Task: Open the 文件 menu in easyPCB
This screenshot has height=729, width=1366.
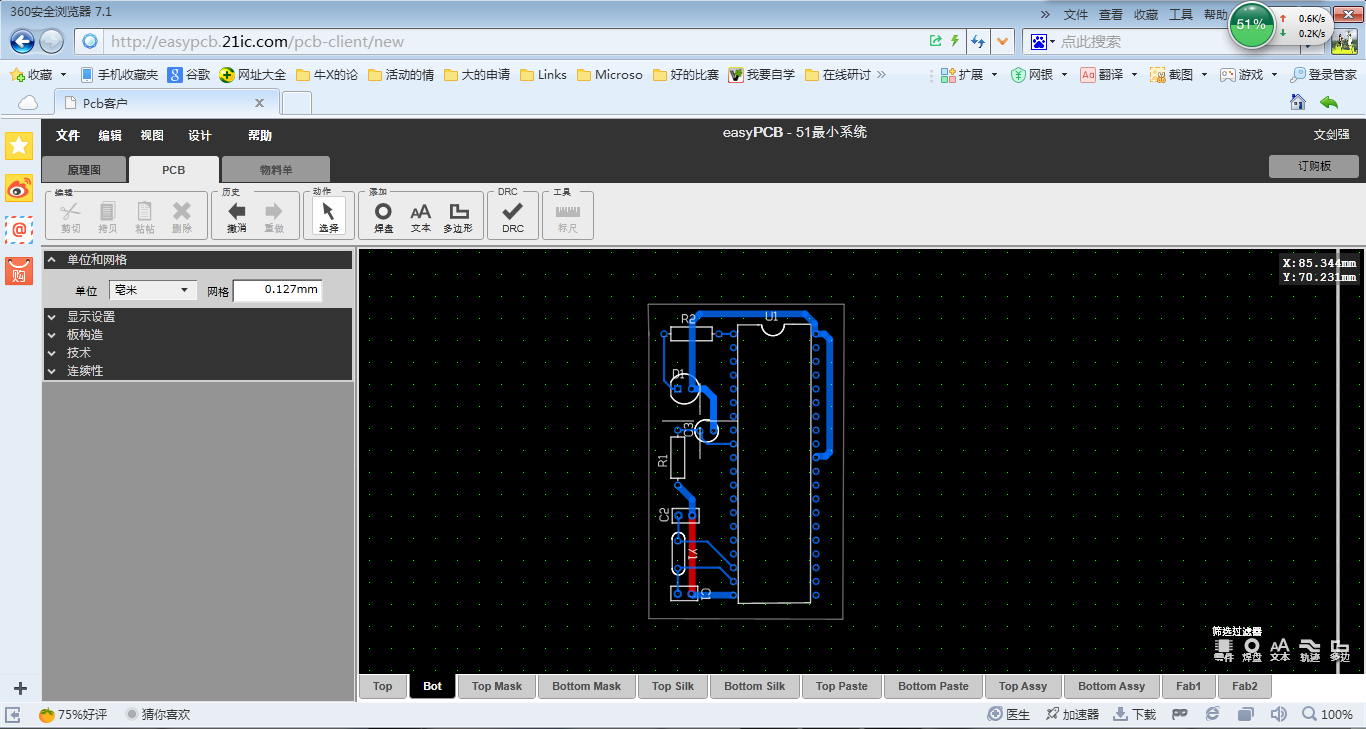Action: pyautogui.click(x=68, y=136)
